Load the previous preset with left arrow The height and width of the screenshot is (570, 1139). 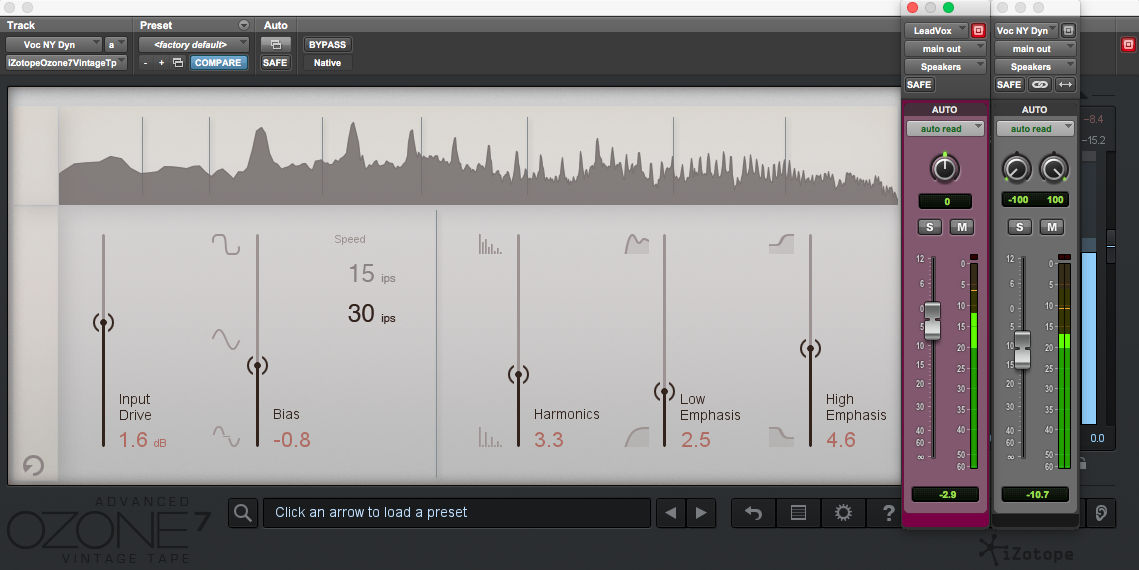pos(670,513)
